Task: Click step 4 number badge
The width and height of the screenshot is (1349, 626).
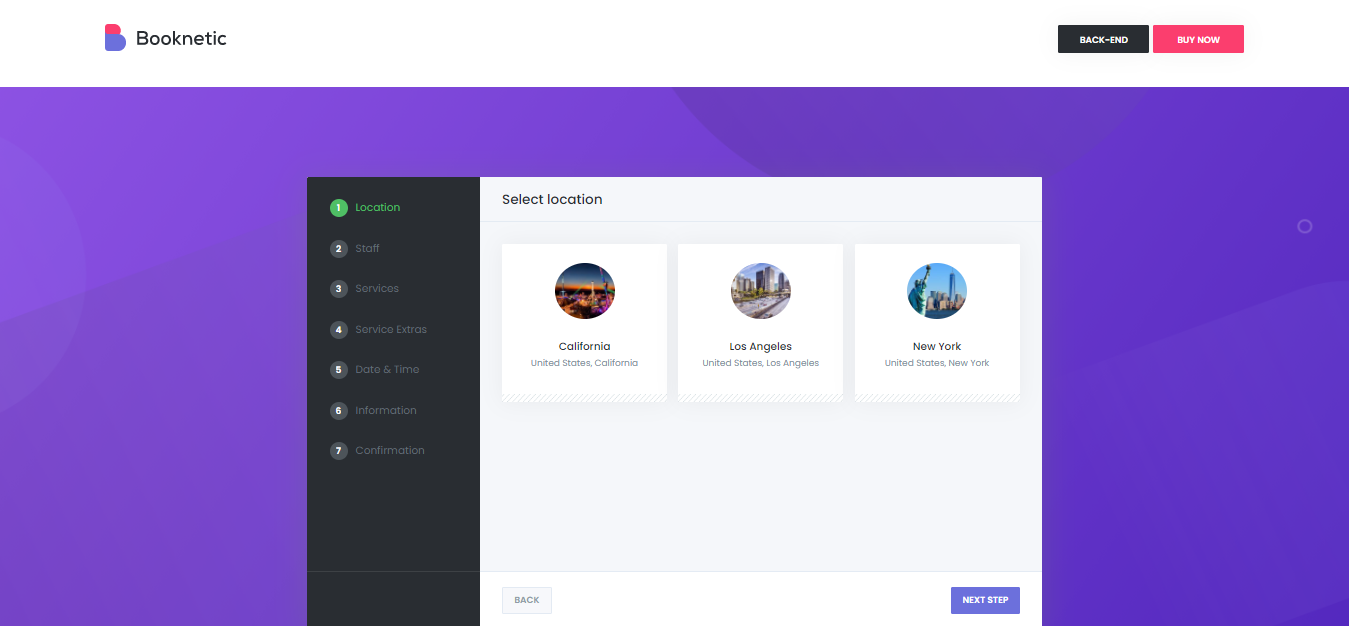Action: point(339,330)
